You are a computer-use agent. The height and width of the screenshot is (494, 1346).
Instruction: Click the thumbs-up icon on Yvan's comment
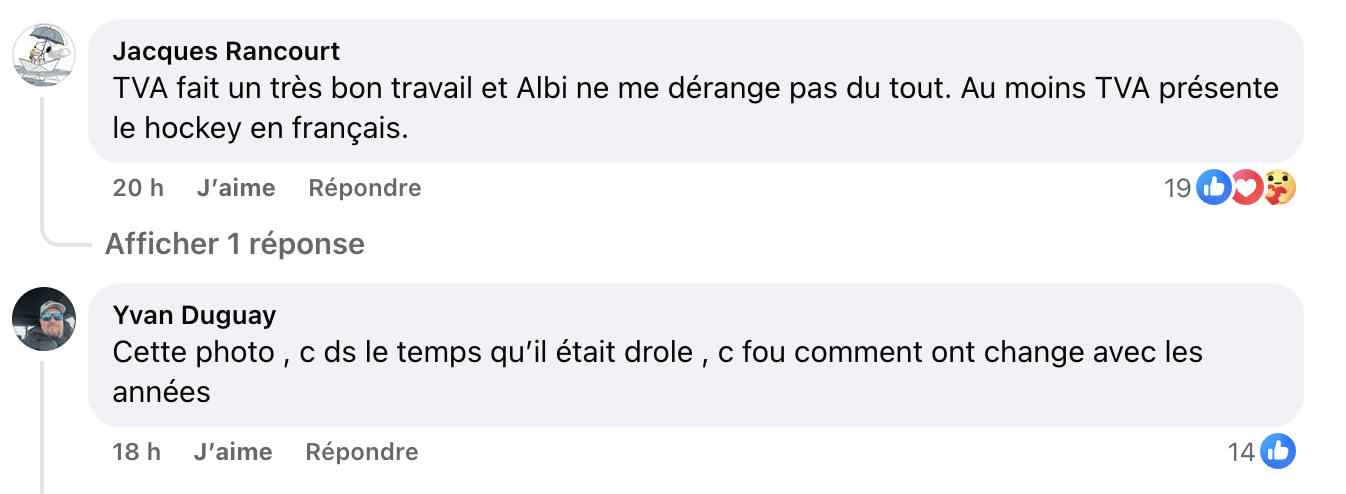point(1278,452)
